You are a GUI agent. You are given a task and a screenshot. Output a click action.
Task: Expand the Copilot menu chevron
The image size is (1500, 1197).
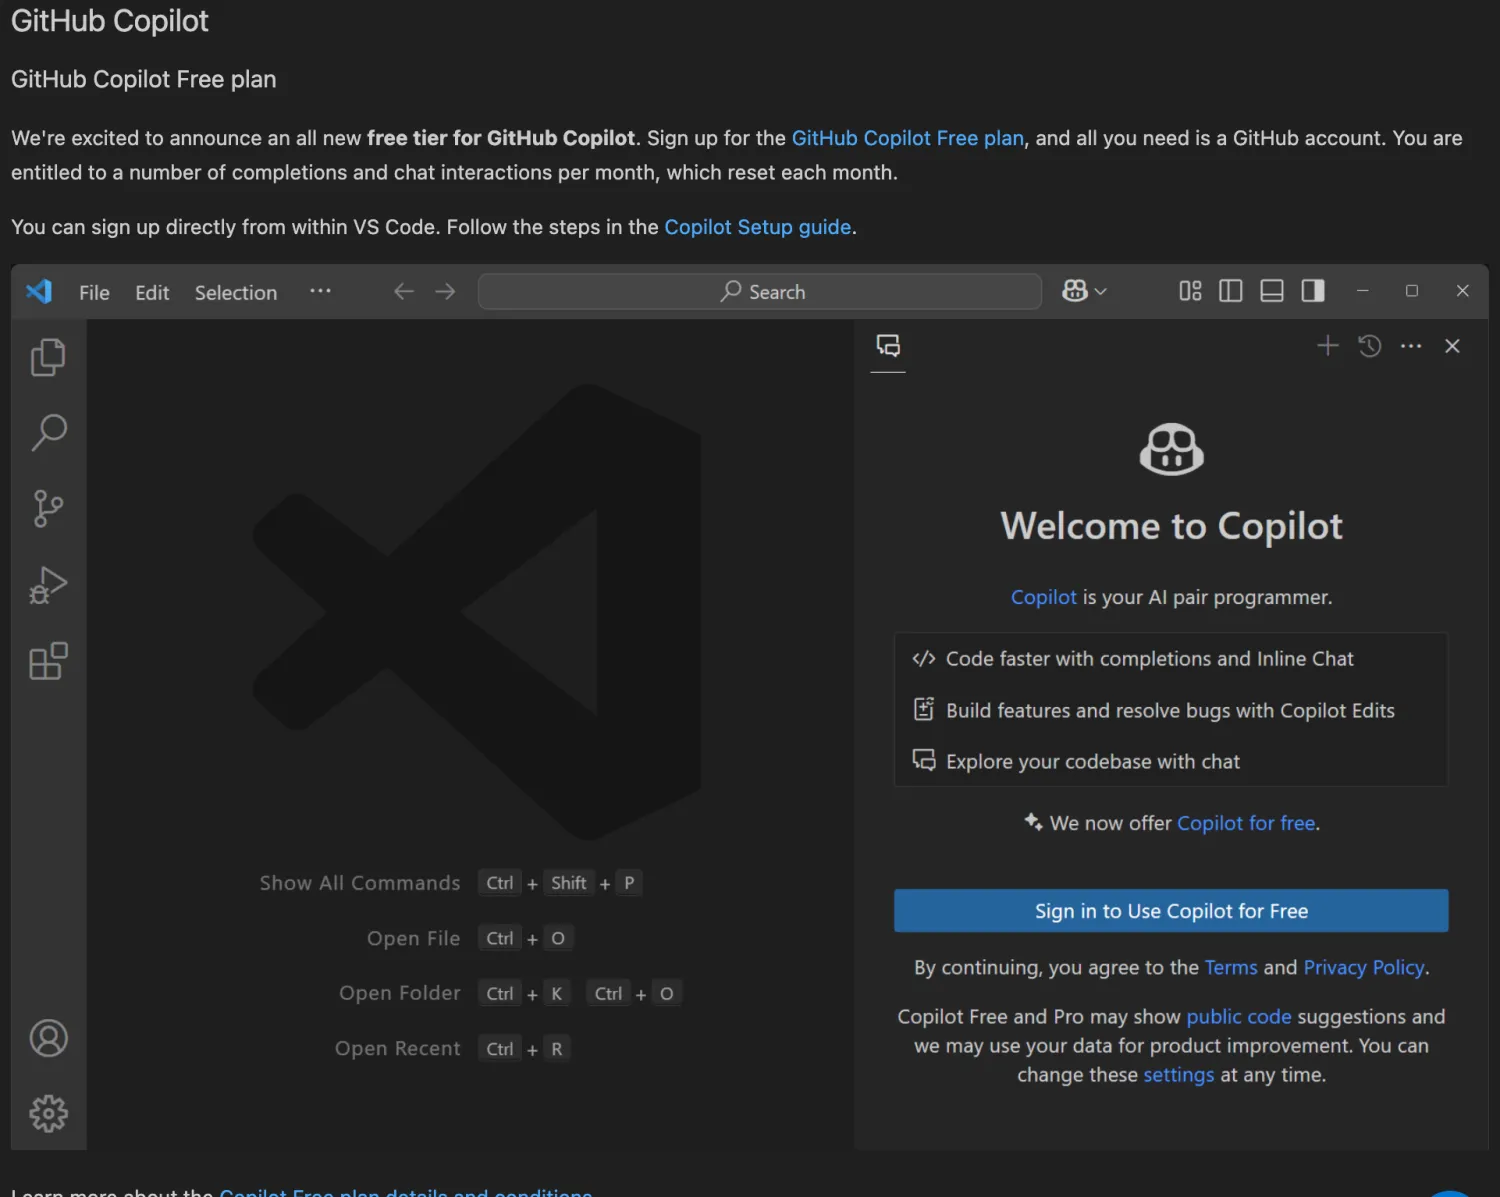click(1101, 291)
